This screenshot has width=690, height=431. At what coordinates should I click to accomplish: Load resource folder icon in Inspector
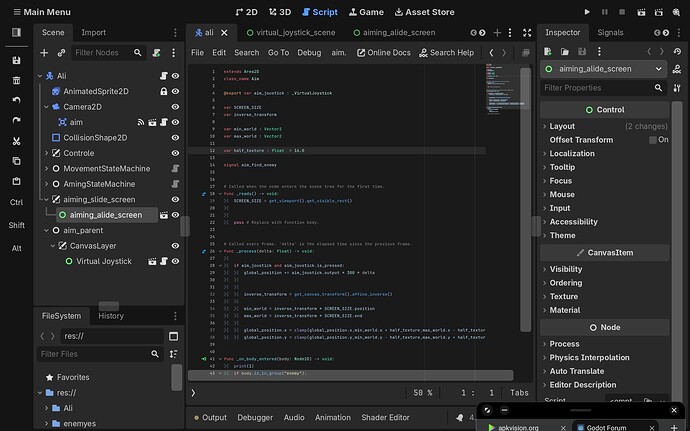565,52
